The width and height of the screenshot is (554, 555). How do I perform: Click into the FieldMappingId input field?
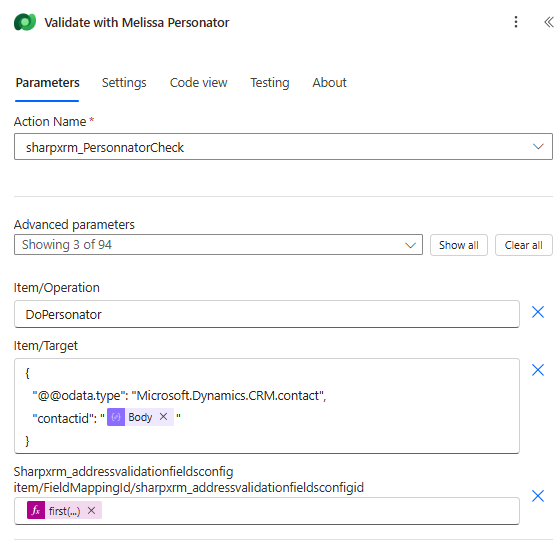267,511
